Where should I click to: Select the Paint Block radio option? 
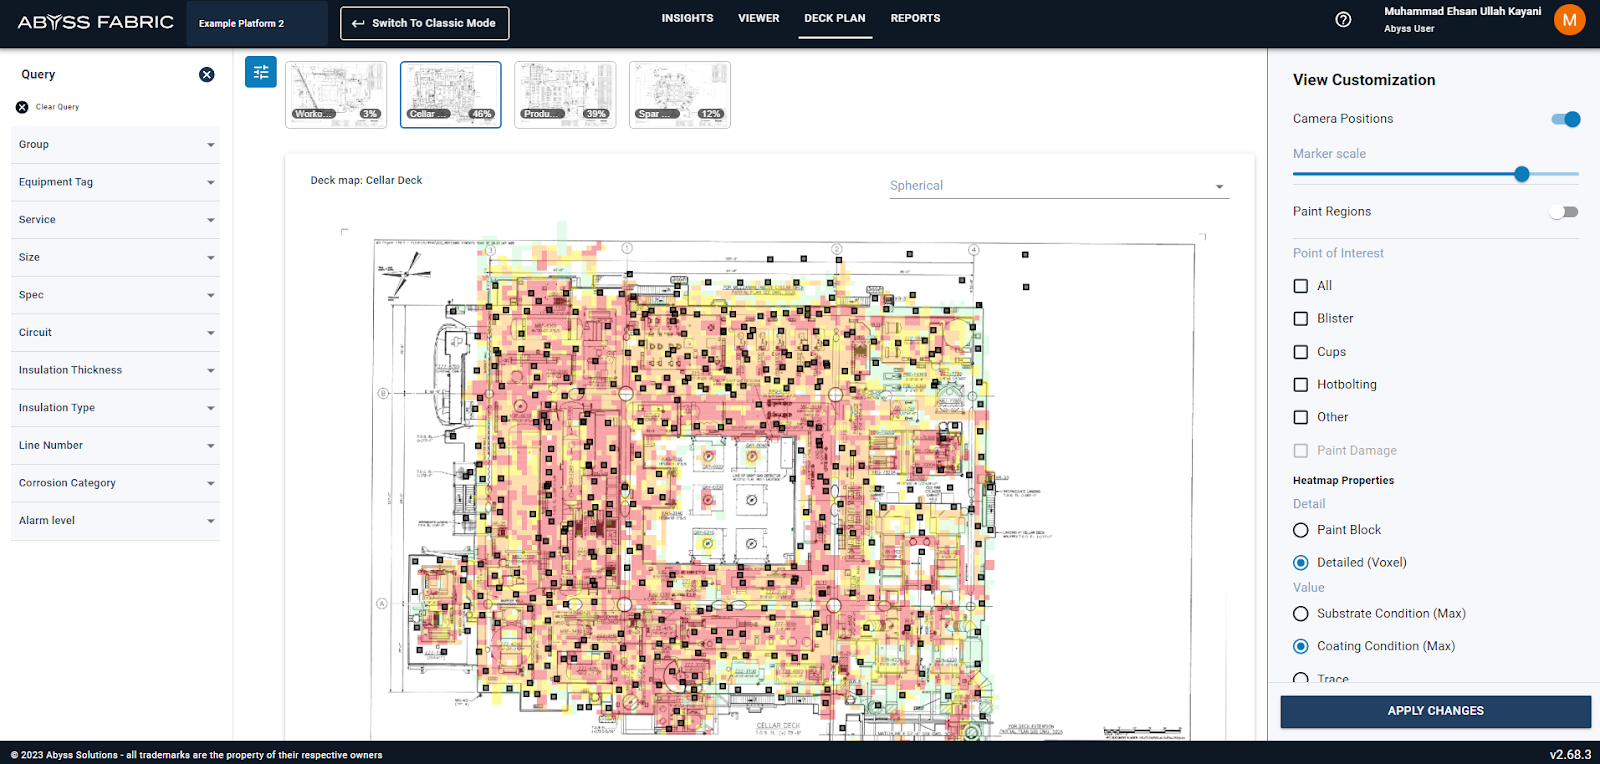pos(1301,530)
